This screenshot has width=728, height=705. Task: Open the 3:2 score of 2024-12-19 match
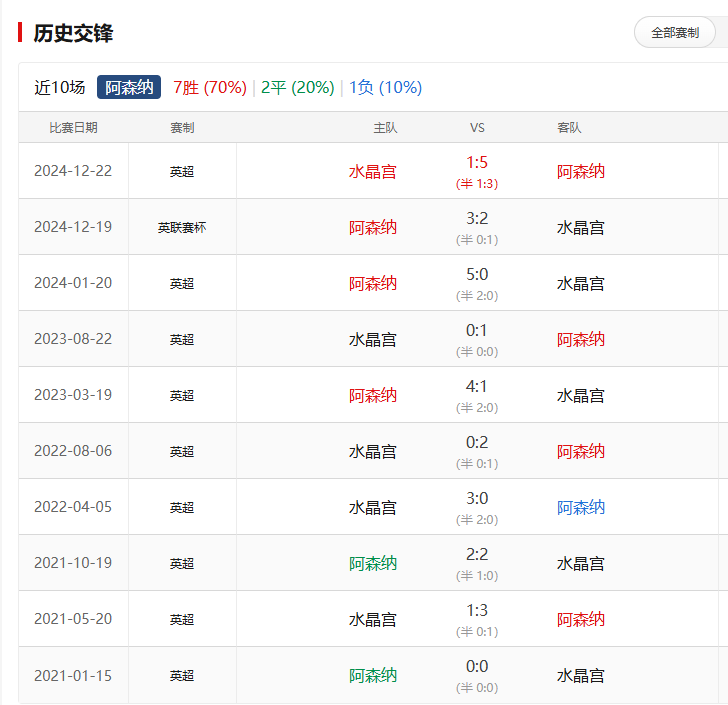(x=477, y=218)
